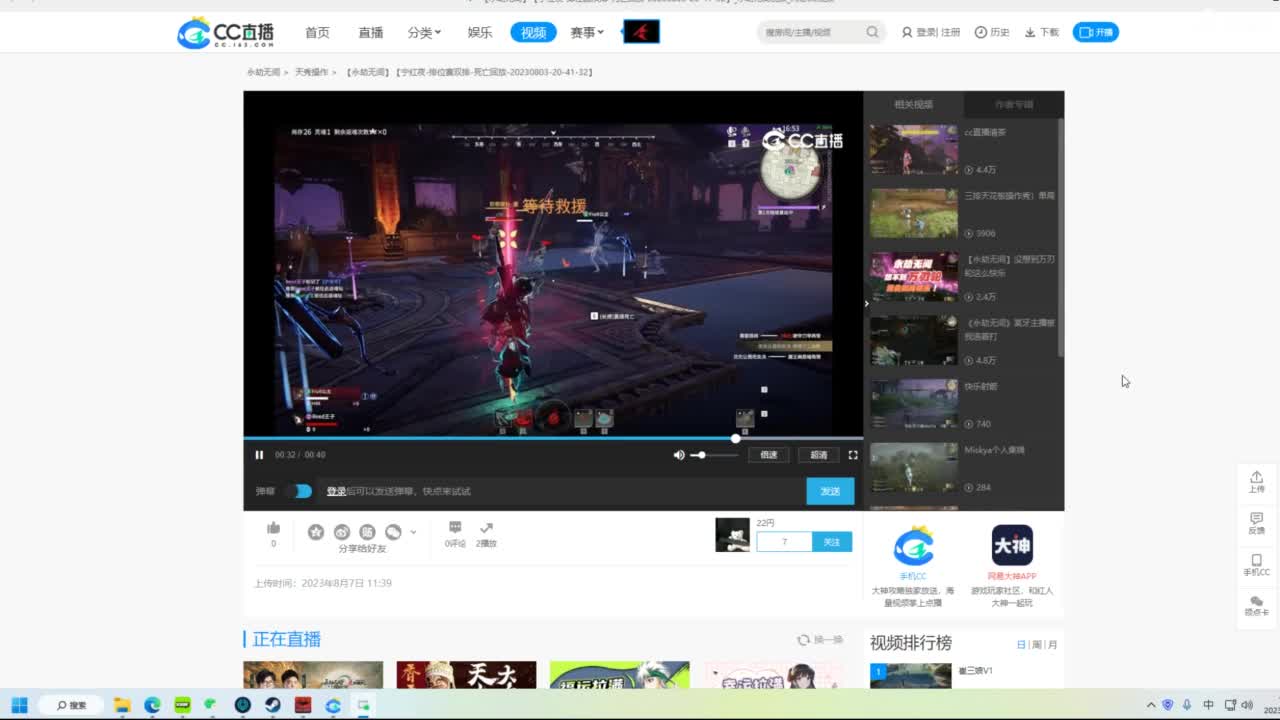1280x720 pixels.
Task: Open the related video with 4.8万 plays
Action: point(963,341)
